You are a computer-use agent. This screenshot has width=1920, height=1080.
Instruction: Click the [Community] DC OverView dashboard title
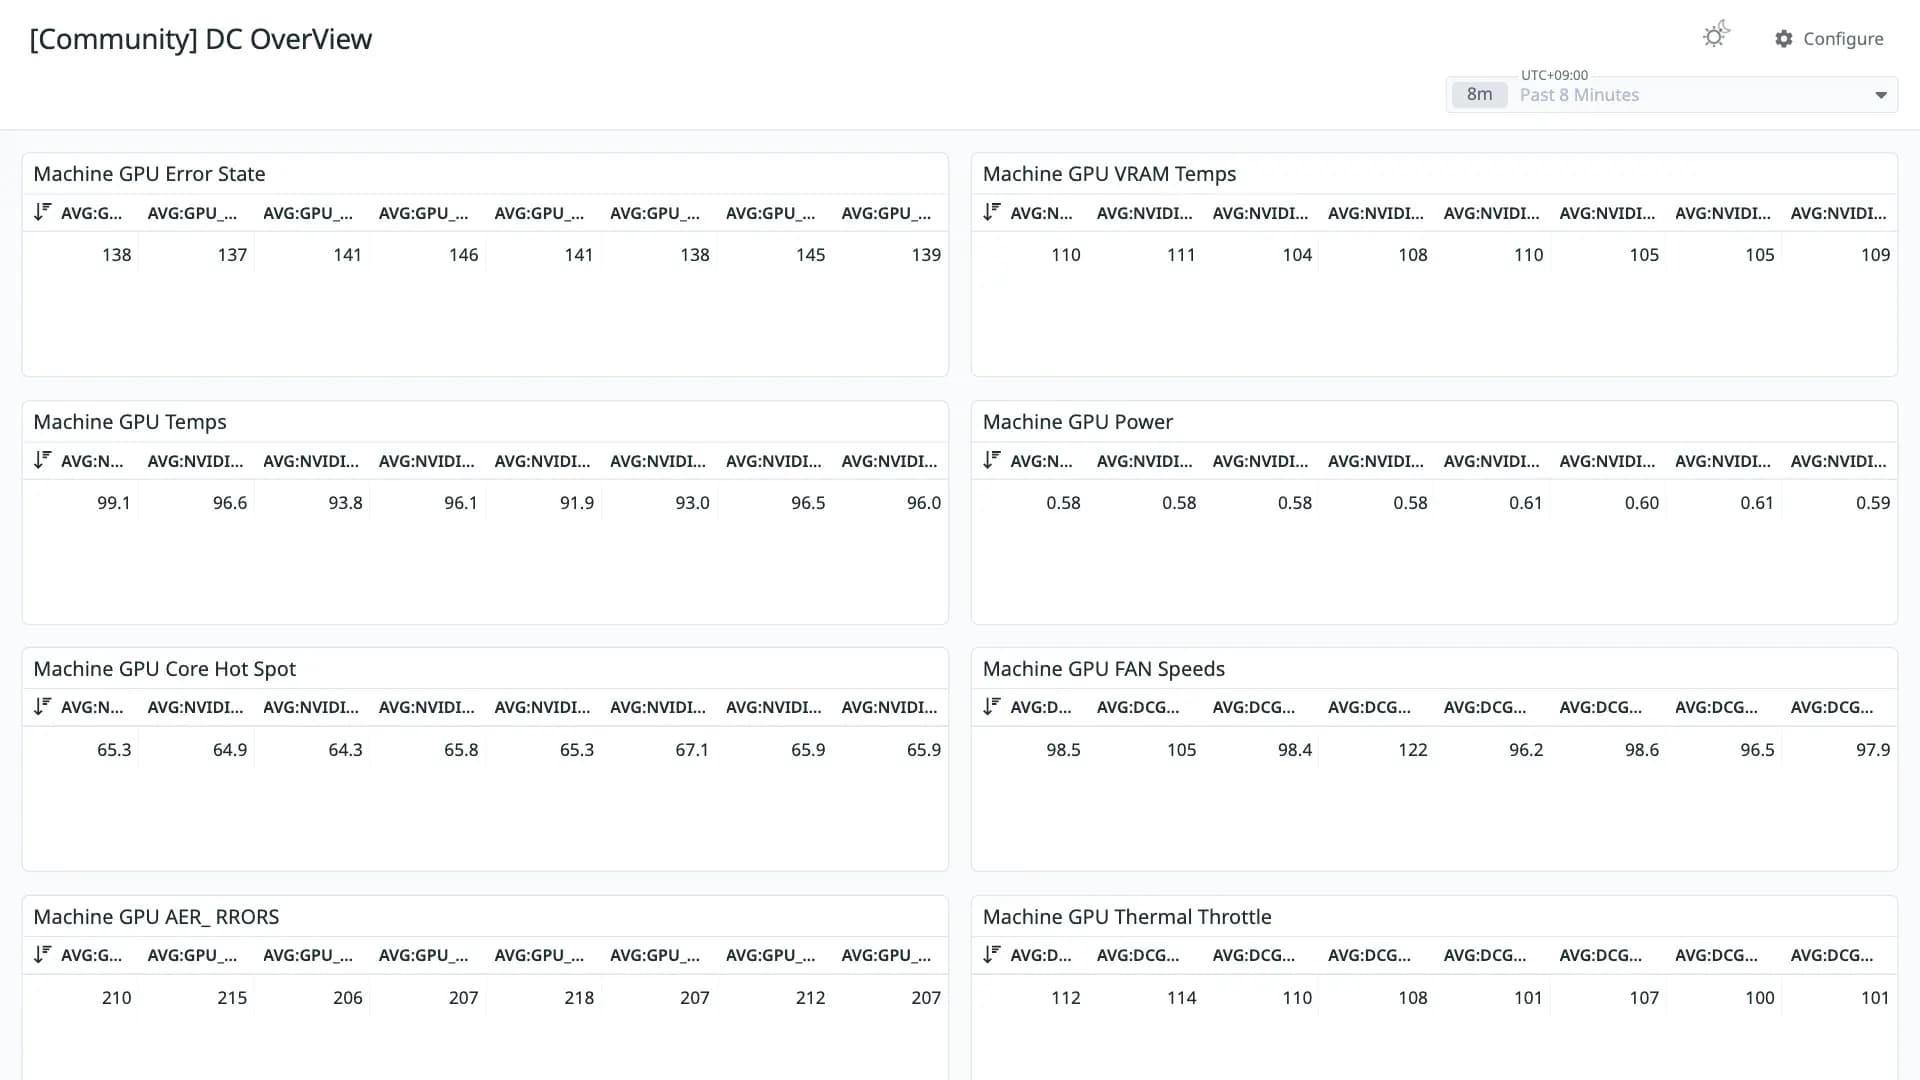(x=201, y=39)
